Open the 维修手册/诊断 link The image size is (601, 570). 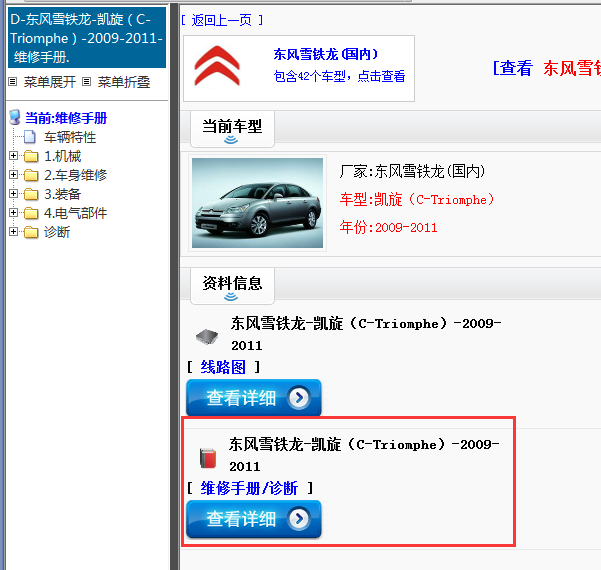tap(249, 488)
